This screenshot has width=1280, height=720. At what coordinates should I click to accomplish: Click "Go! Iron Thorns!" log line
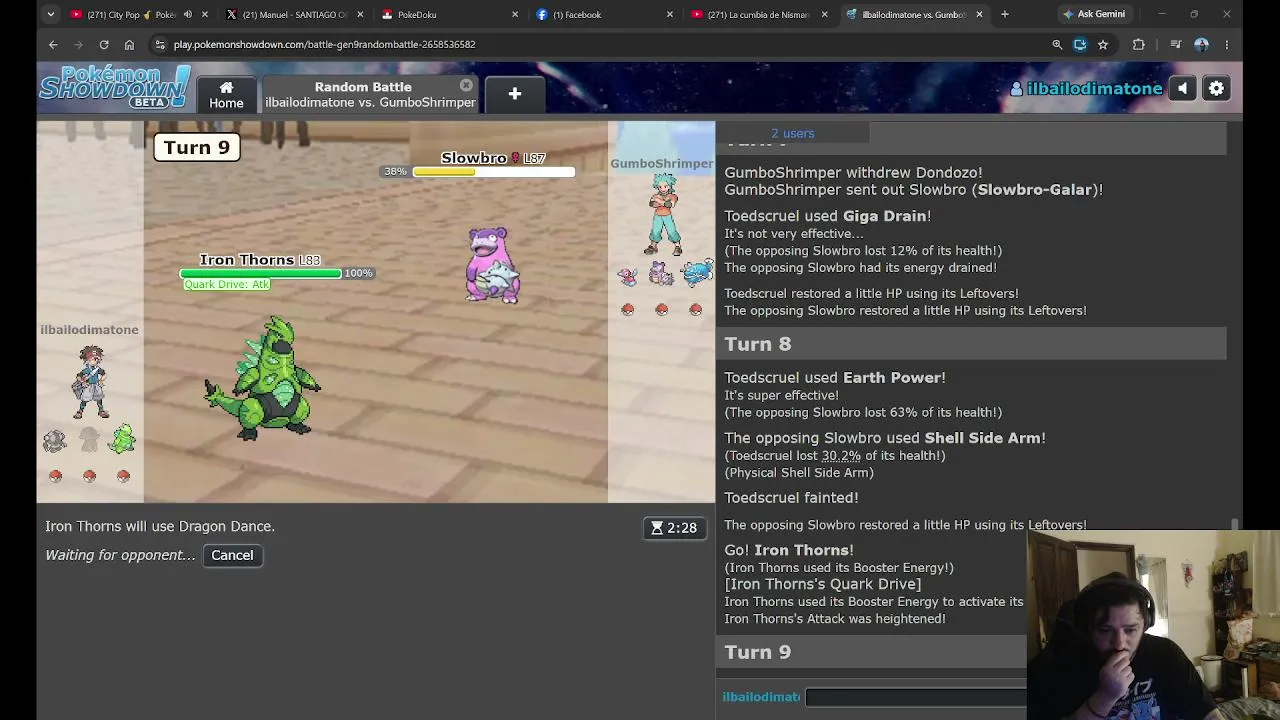788,550
